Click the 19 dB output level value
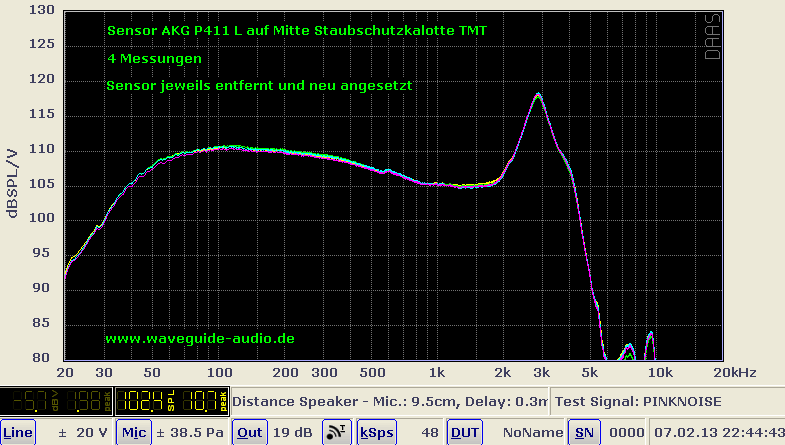The image size is (785, 445). [292, 432]
